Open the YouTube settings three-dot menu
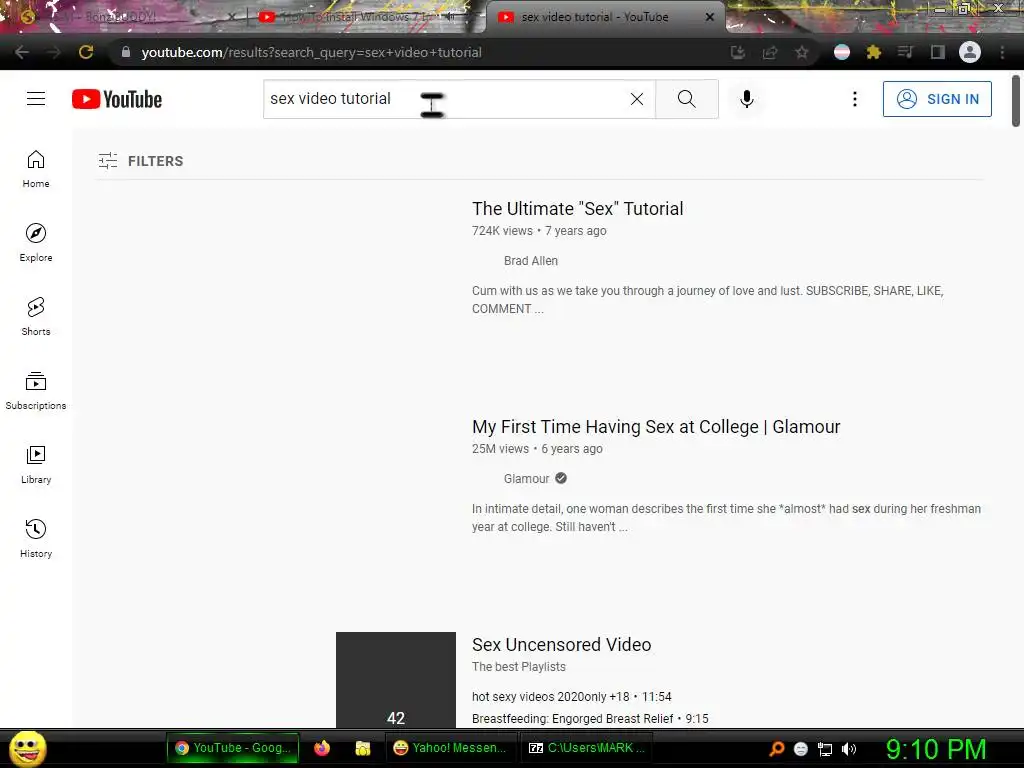Viewport: 1024px width, 768px height. point(854,99)
